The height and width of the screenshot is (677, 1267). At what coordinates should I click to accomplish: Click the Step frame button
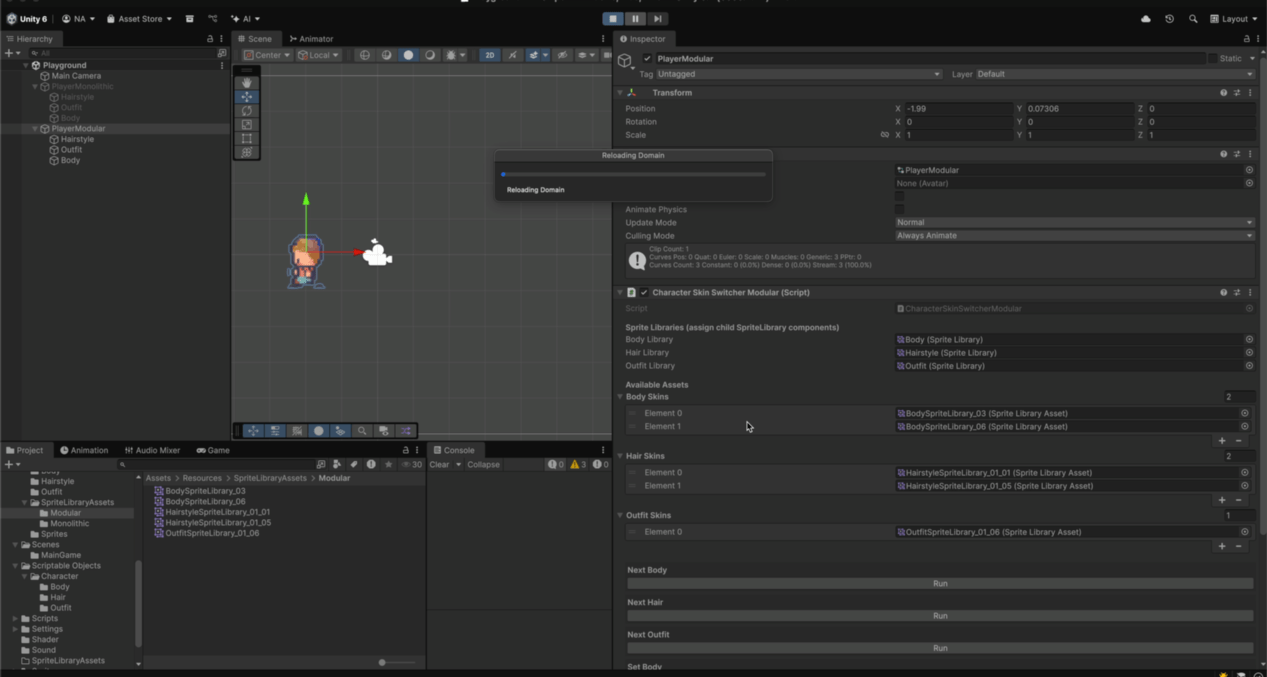[657, 19]
